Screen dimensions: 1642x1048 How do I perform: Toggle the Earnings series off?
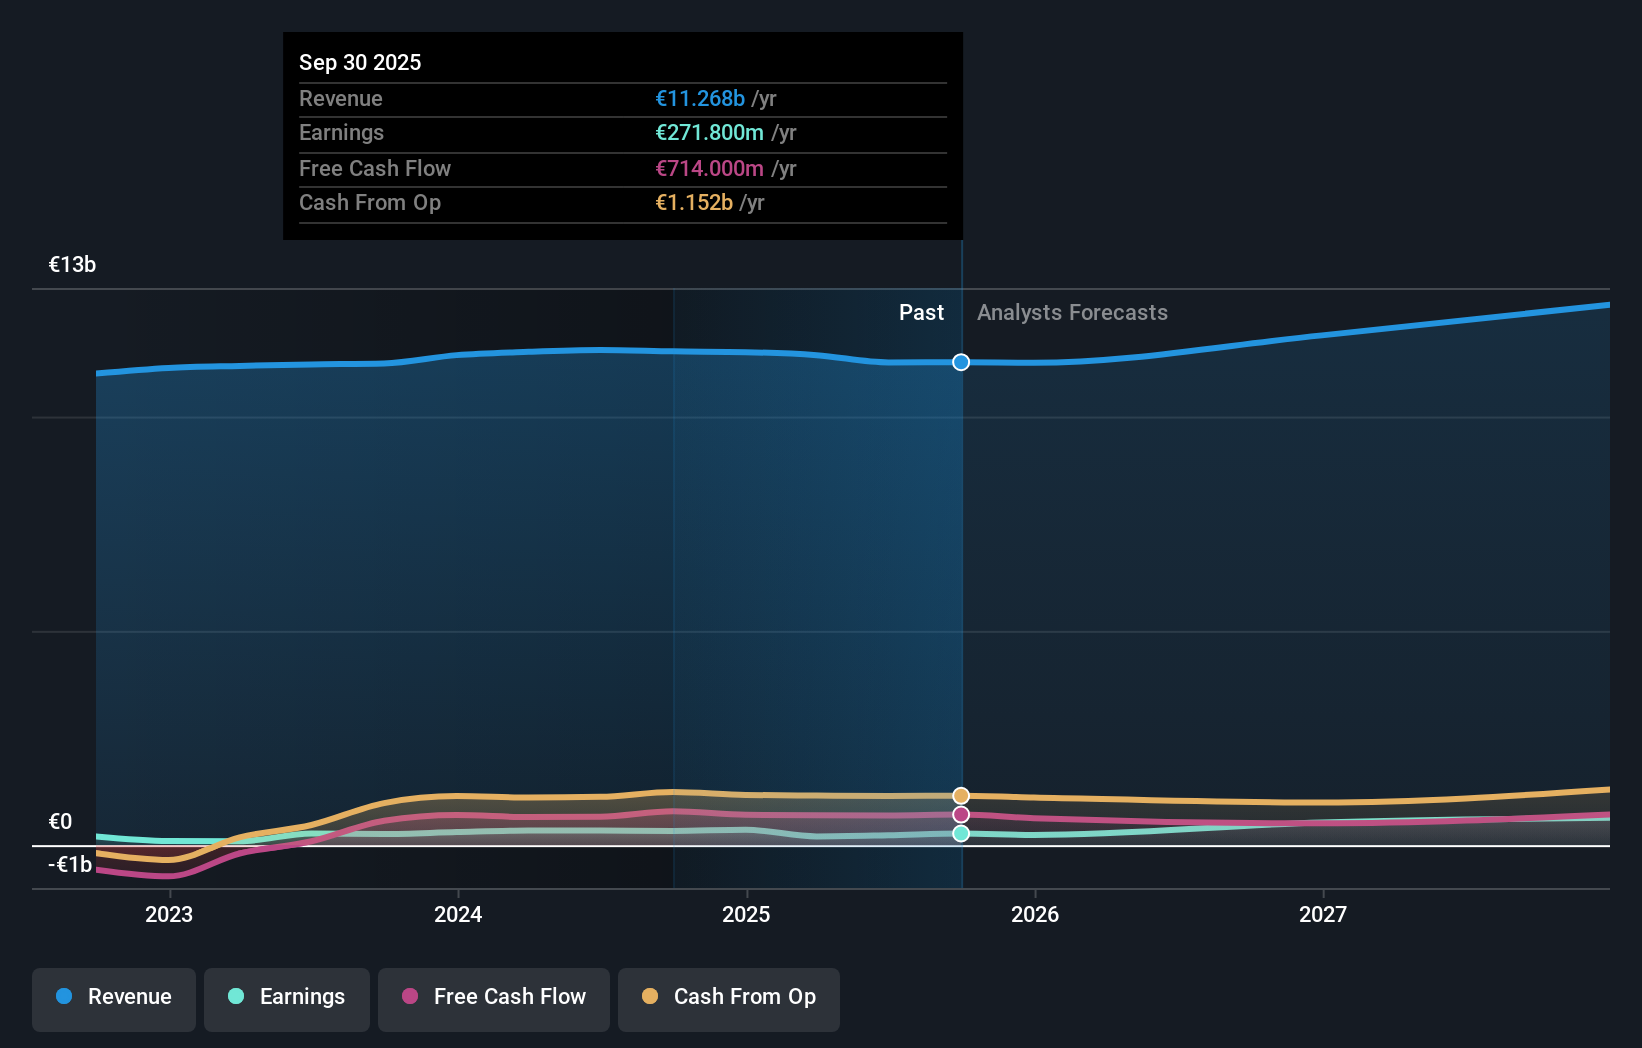(x=287, y=999)
